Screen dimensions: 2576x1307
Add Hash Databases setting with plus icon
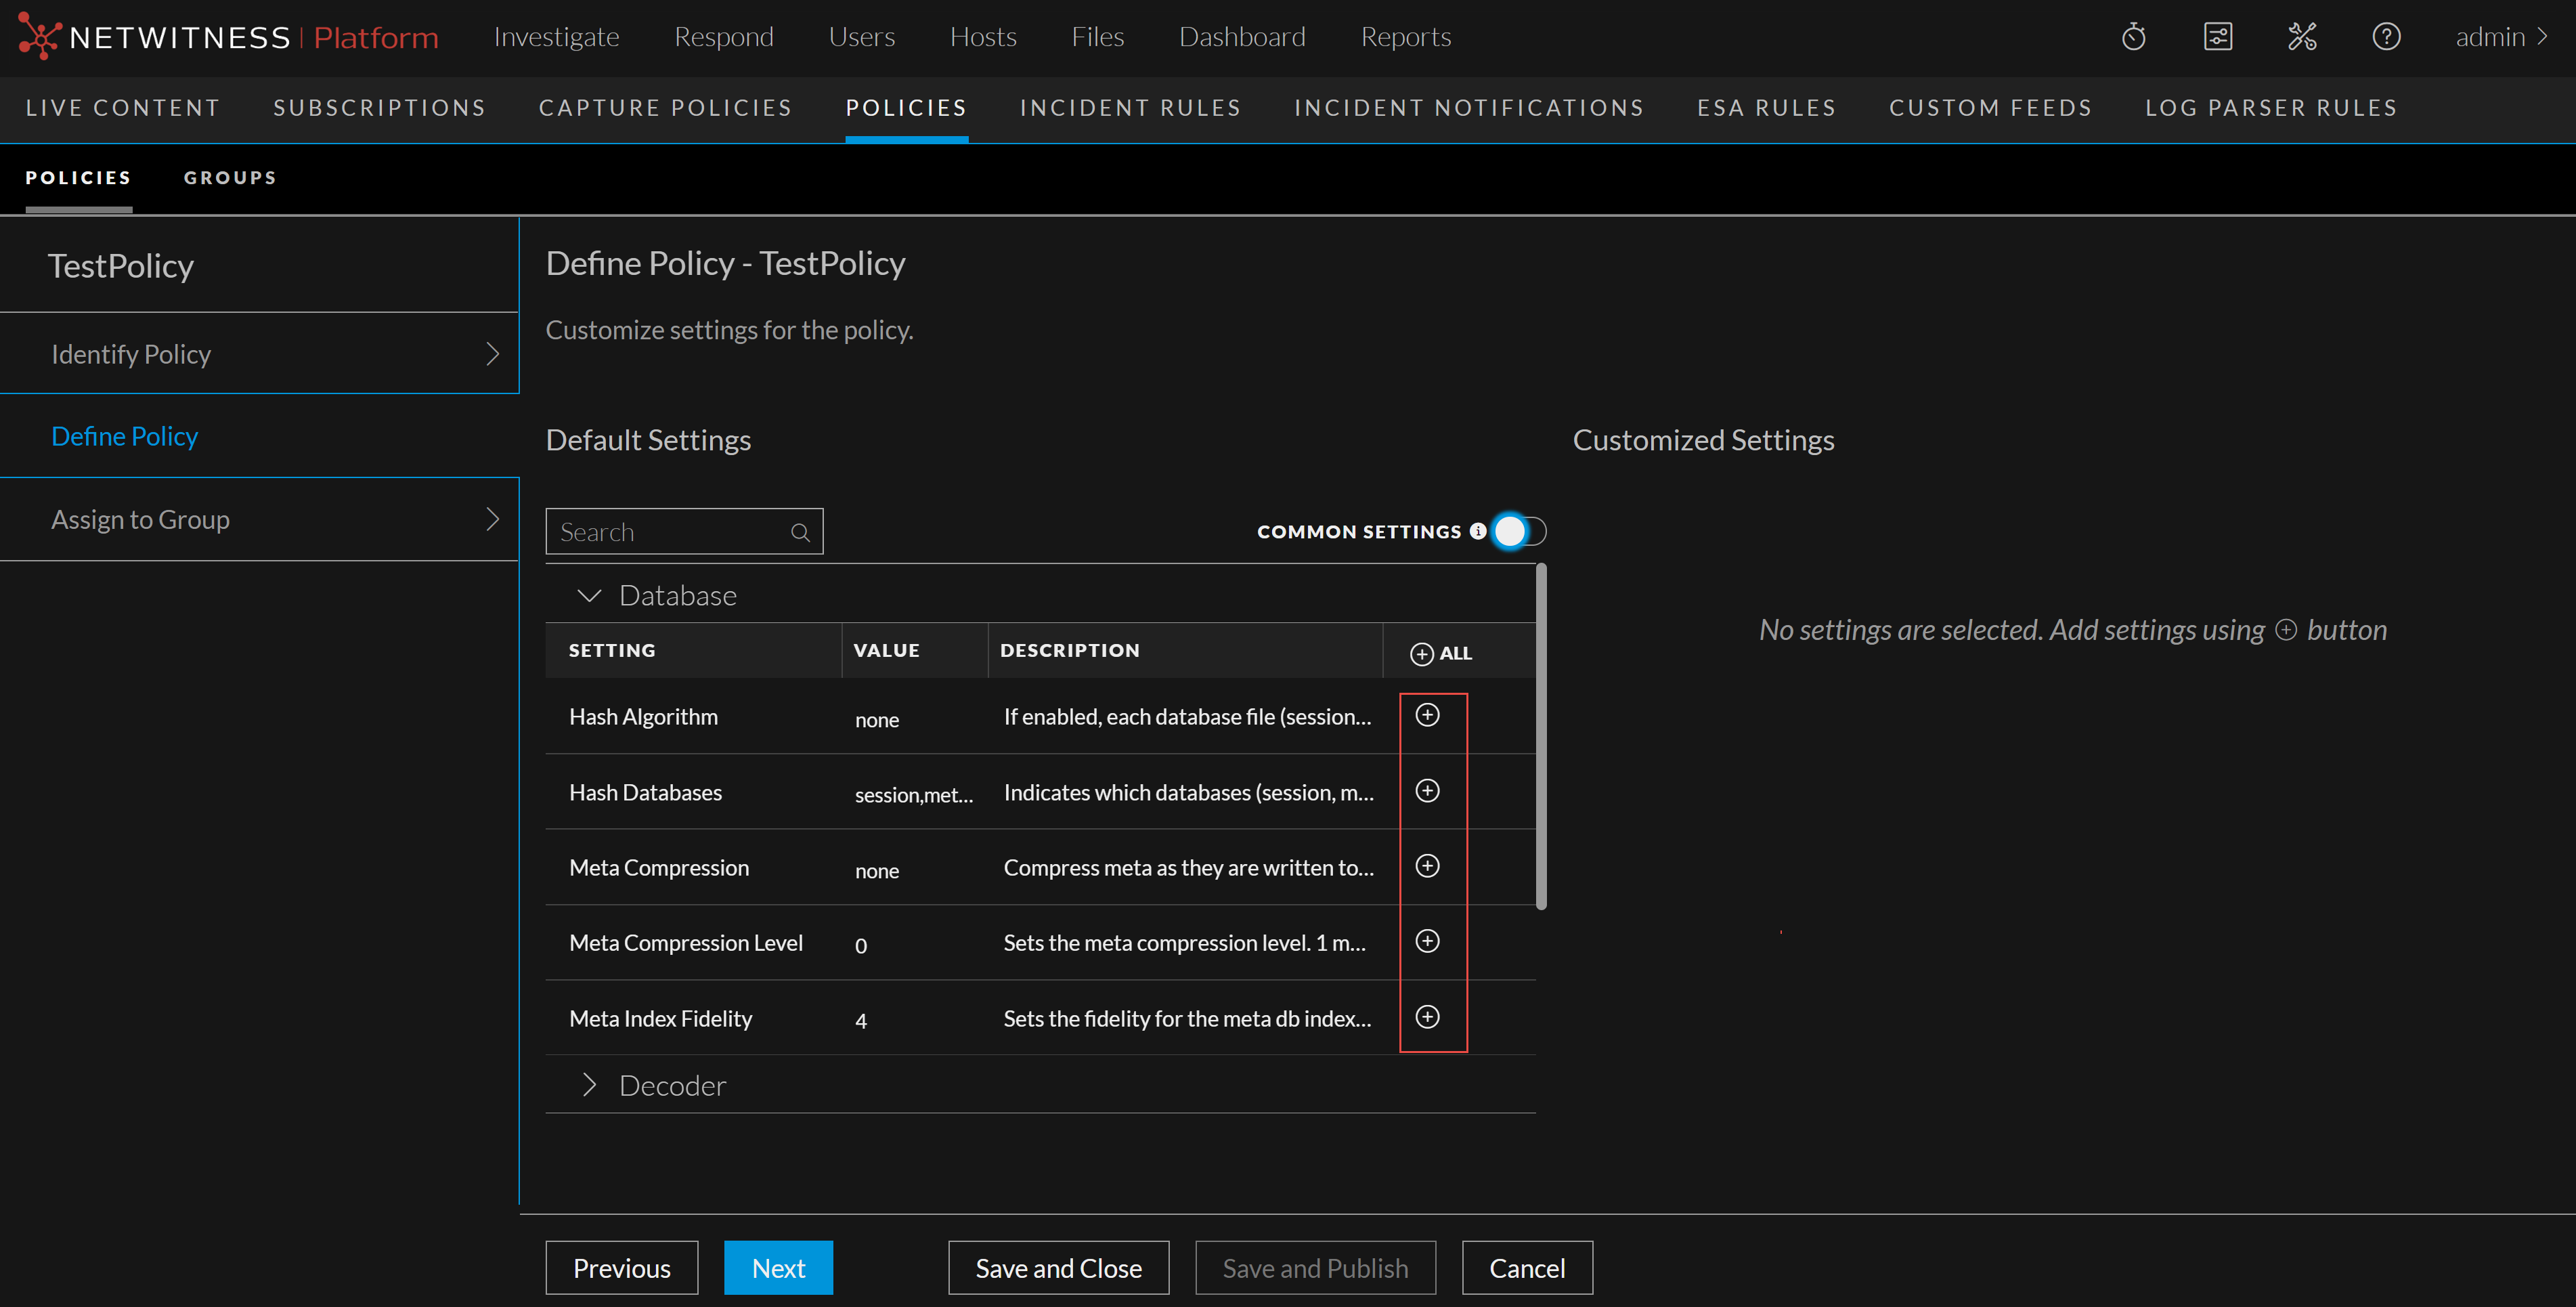point(1427,791)
